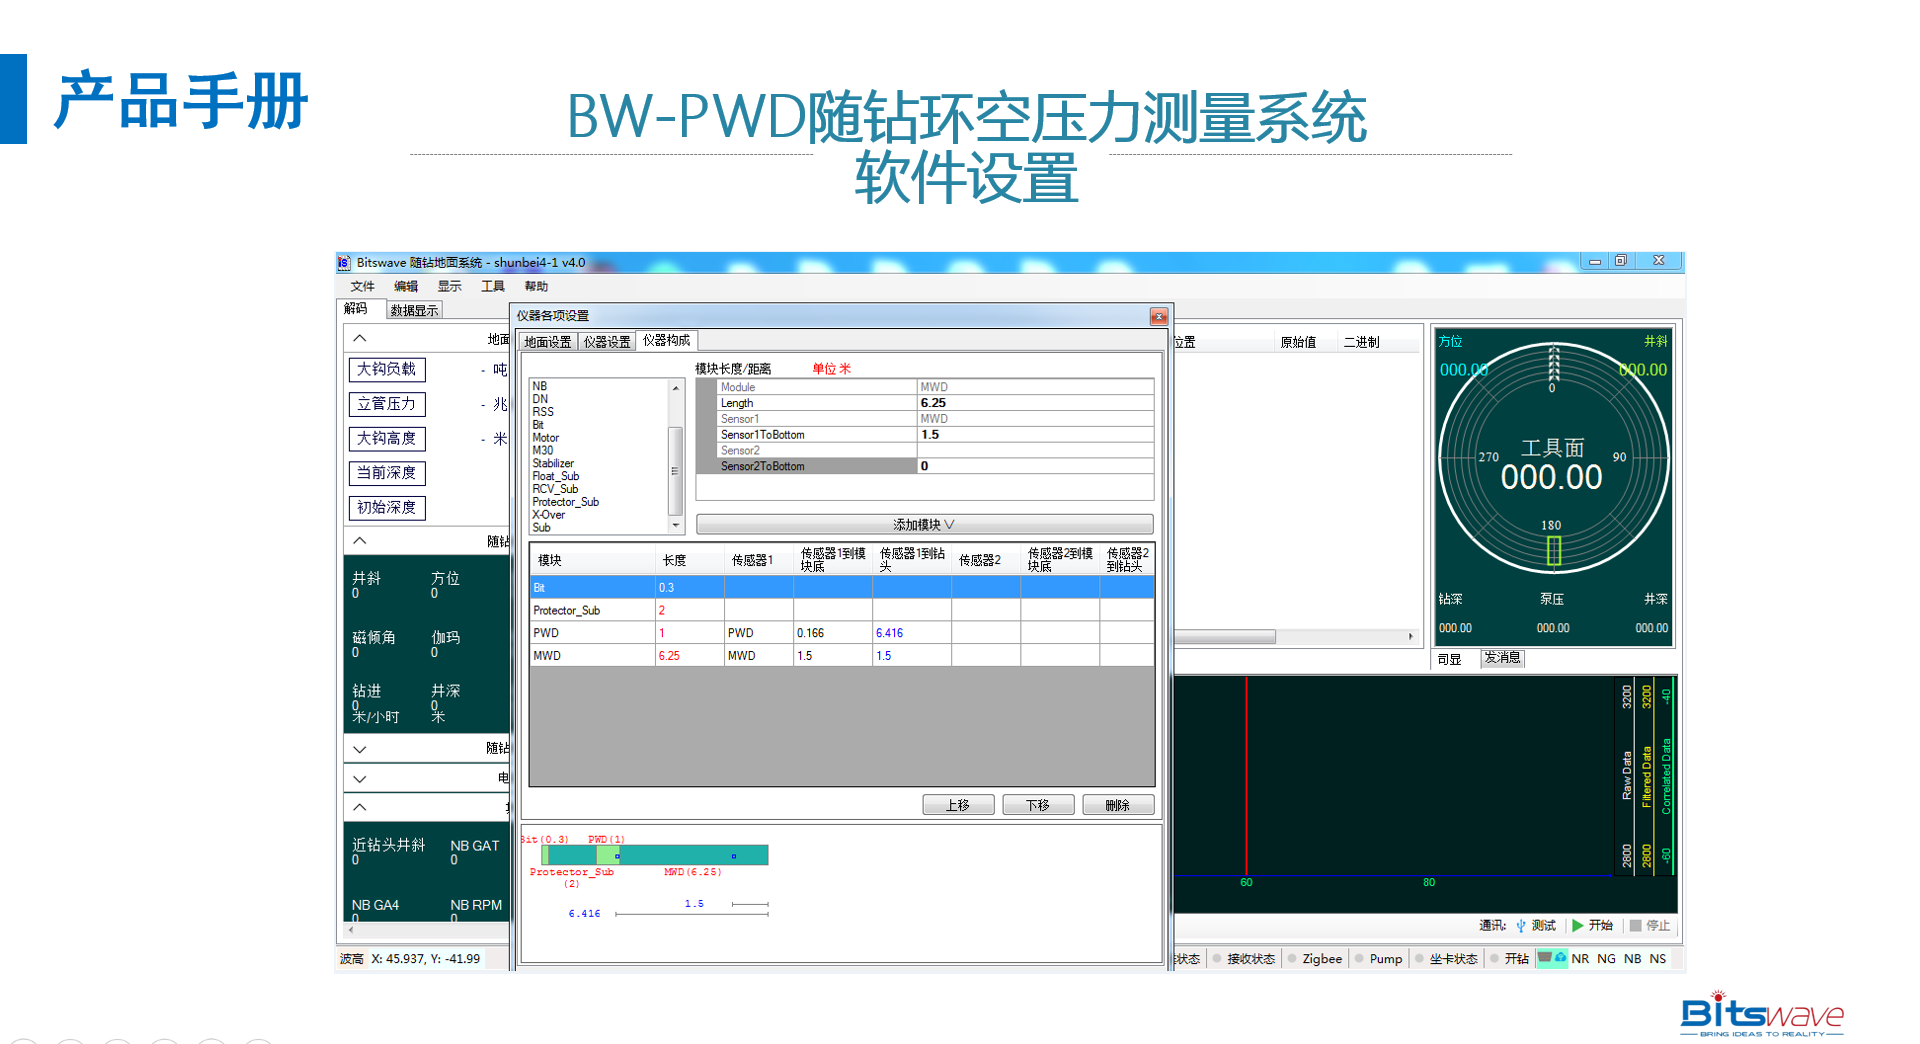
Task: Switch to the 发消息 tab
Action: 1502,658
